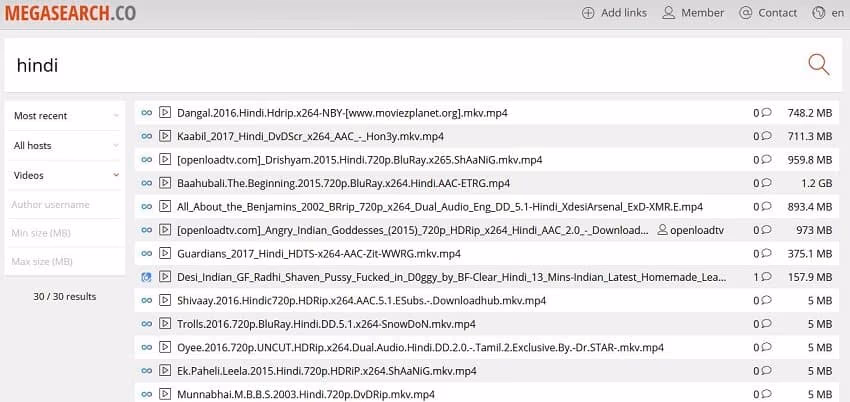
Task: Click the link icon for All_About_the_Benjamins row
Action: click(x=146, y=206)
